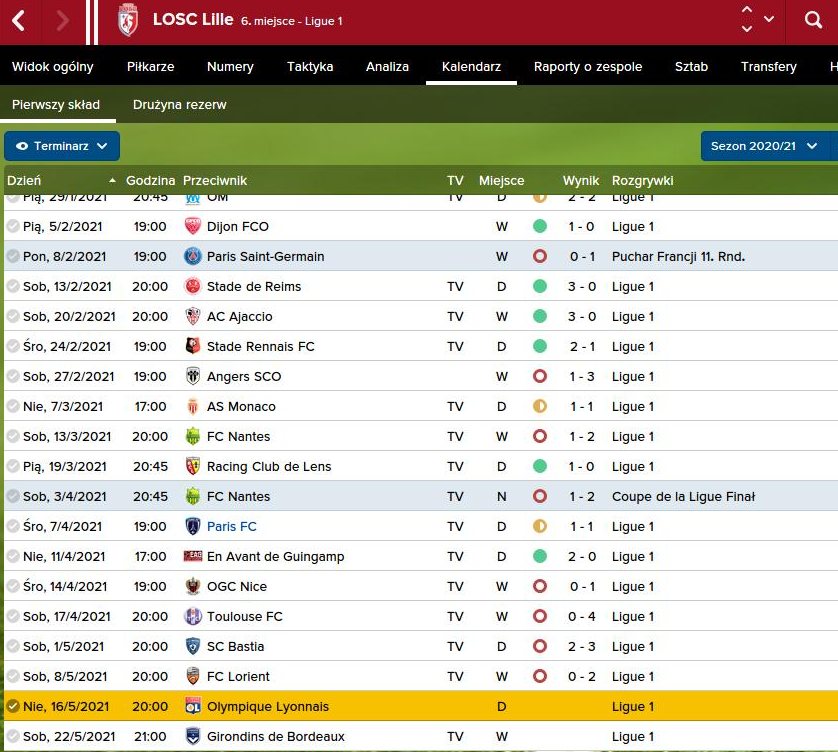Toggle the checkmark for 3/4/2021 match
Image resolution: width=838 pixels, height=752 pixels.
[x=13, y=497]
